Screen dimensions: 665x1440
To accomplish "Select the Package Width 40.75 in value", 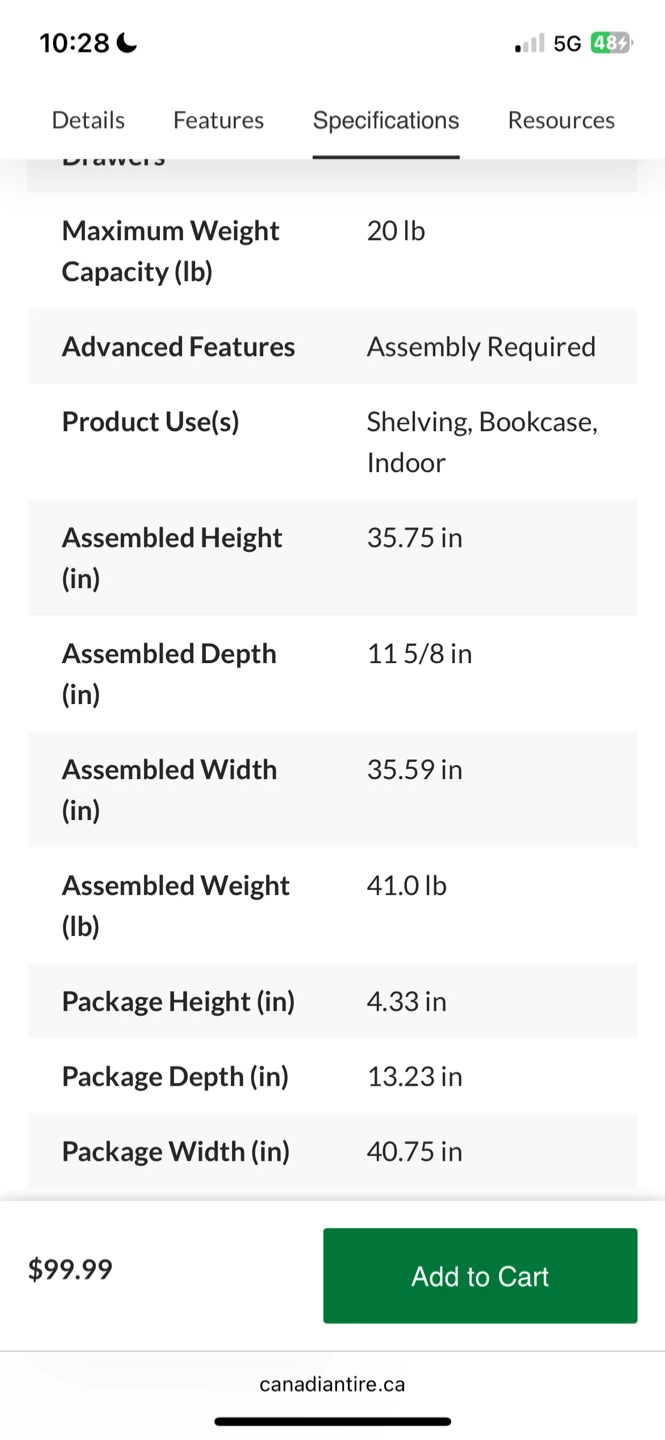I will point(414,1152).
